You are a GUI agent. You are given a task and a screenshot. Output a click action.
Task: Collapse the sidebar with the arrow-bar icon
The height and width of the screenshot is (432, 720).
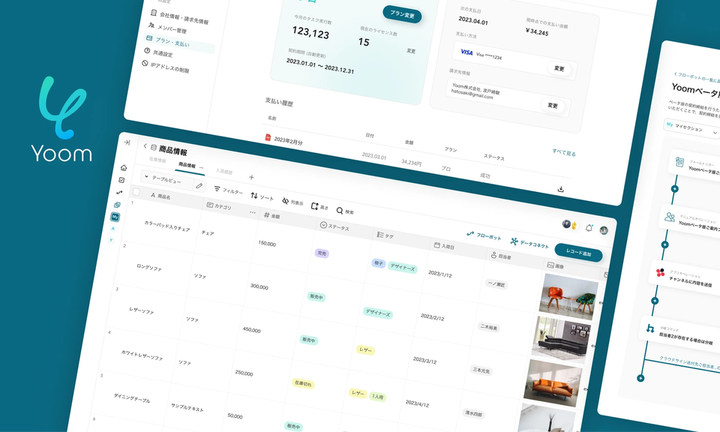coord(127,142)
